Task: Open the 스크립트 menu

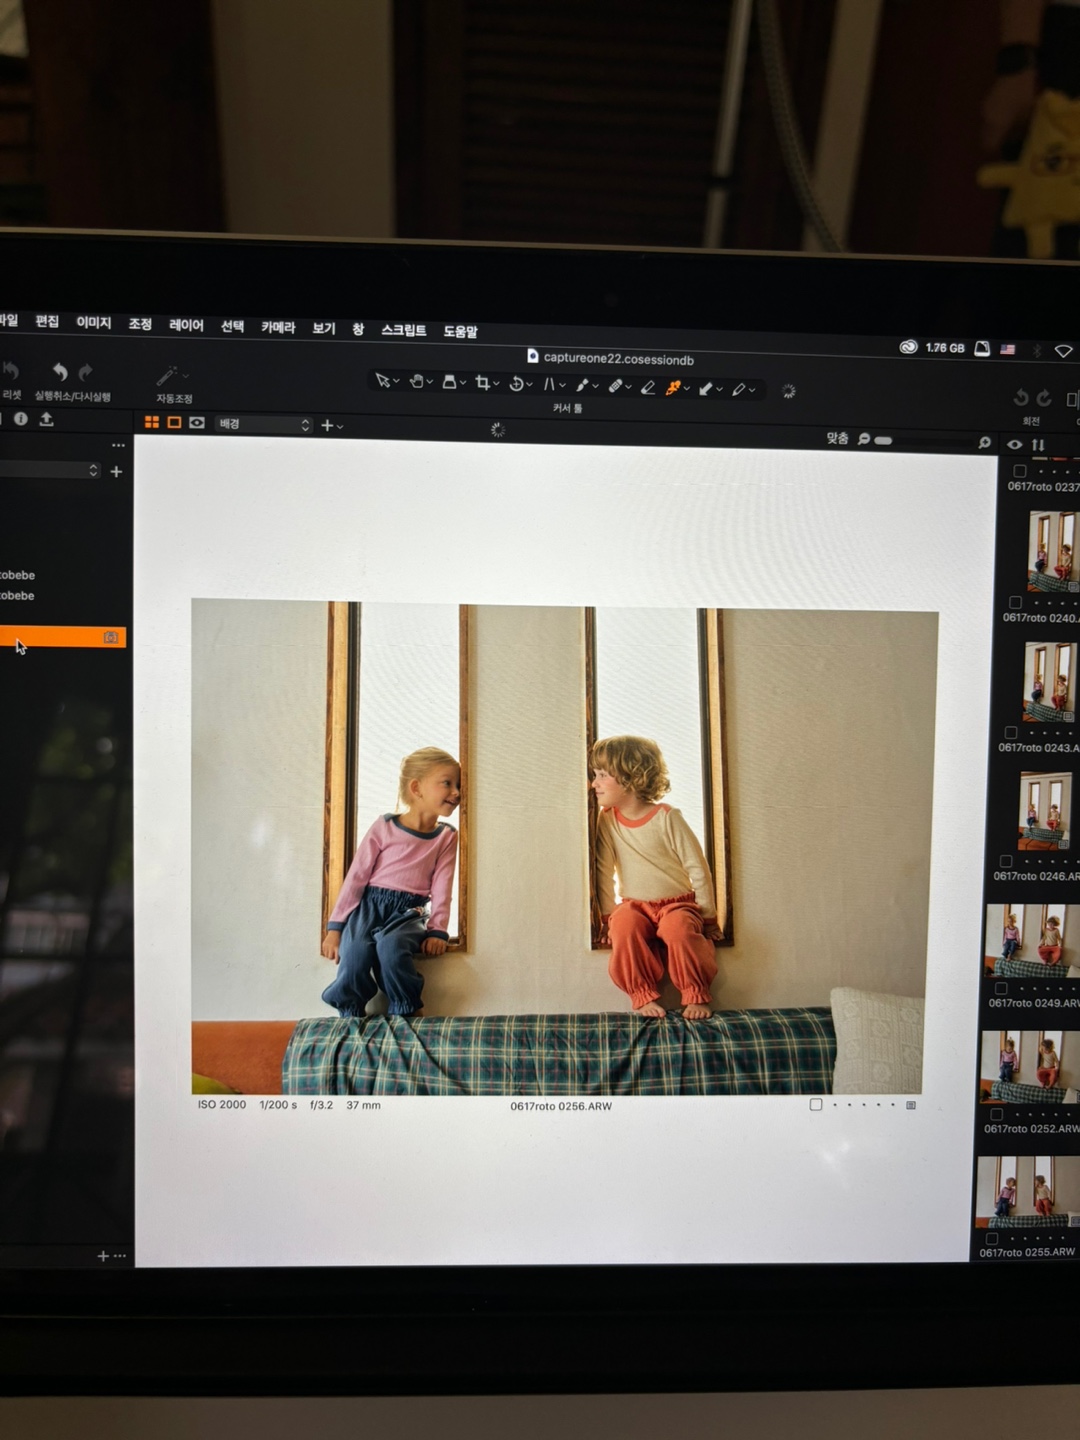Action: click(x=403, y=330)
